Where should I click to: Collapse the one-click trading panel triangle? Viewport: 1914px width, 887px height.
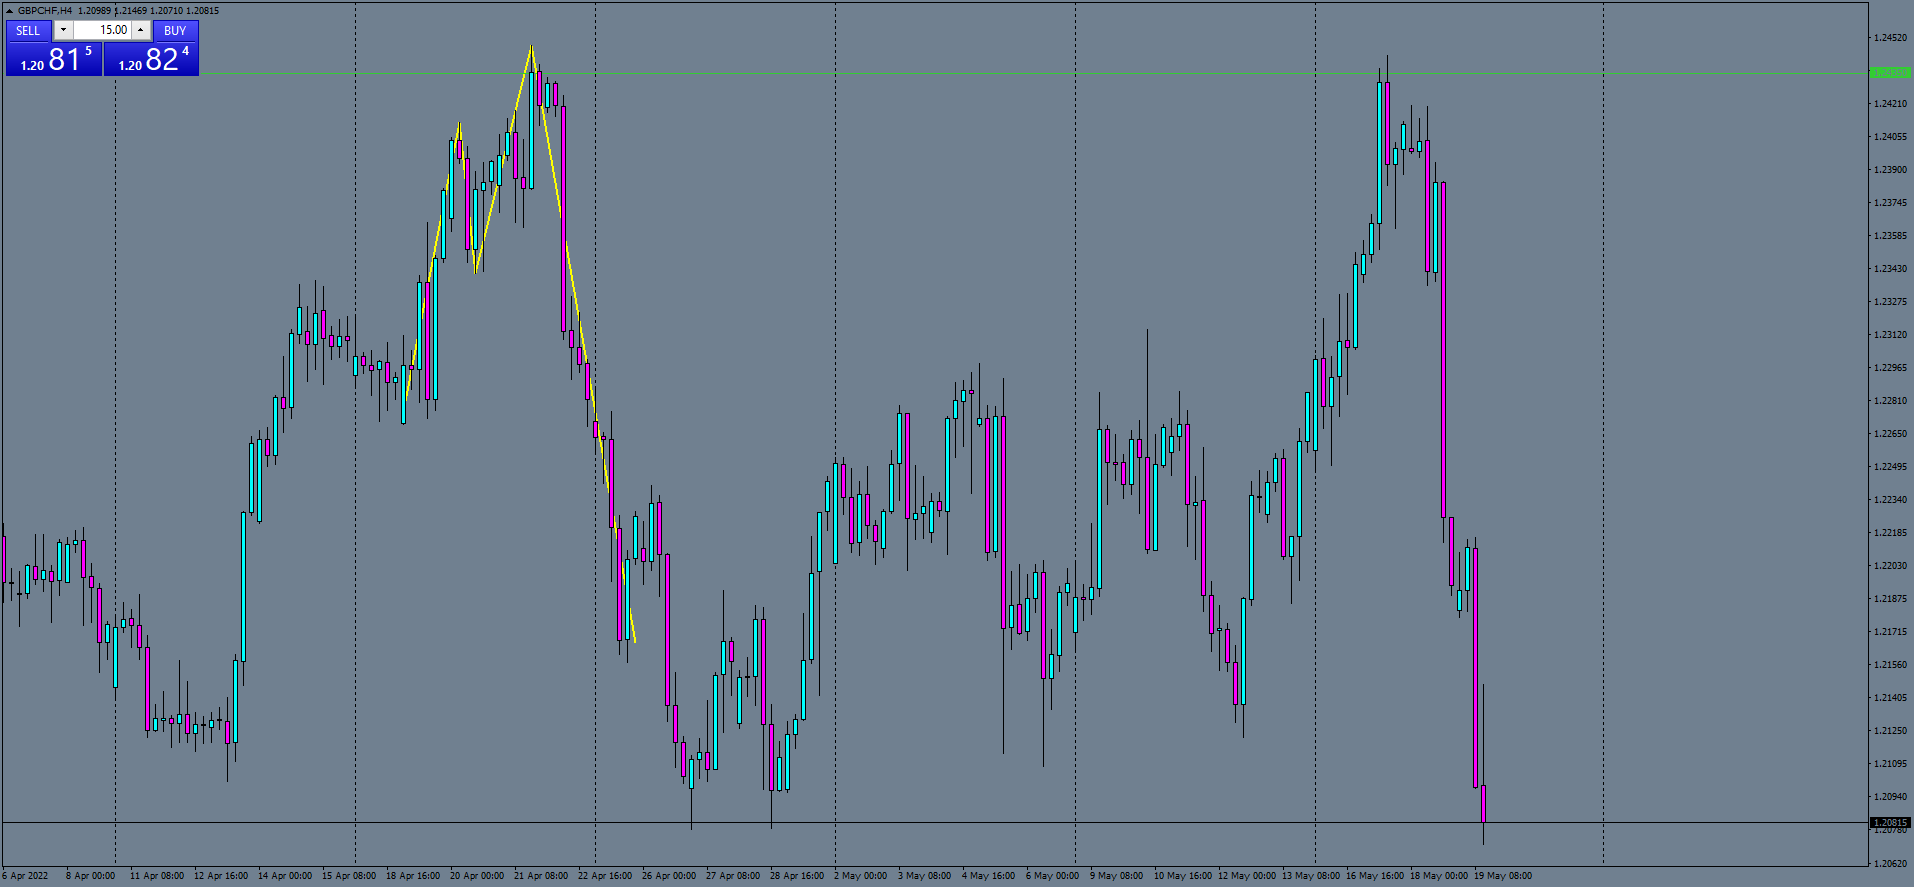tap(9, 11)
